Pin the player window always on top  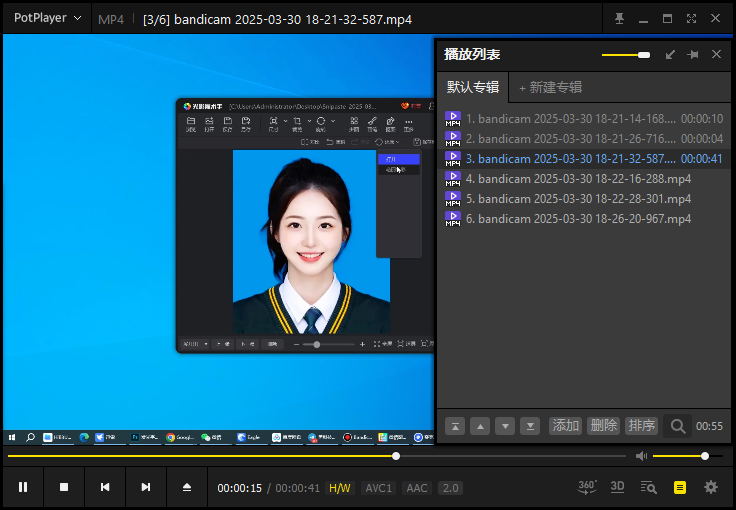(x=620, y=19)
